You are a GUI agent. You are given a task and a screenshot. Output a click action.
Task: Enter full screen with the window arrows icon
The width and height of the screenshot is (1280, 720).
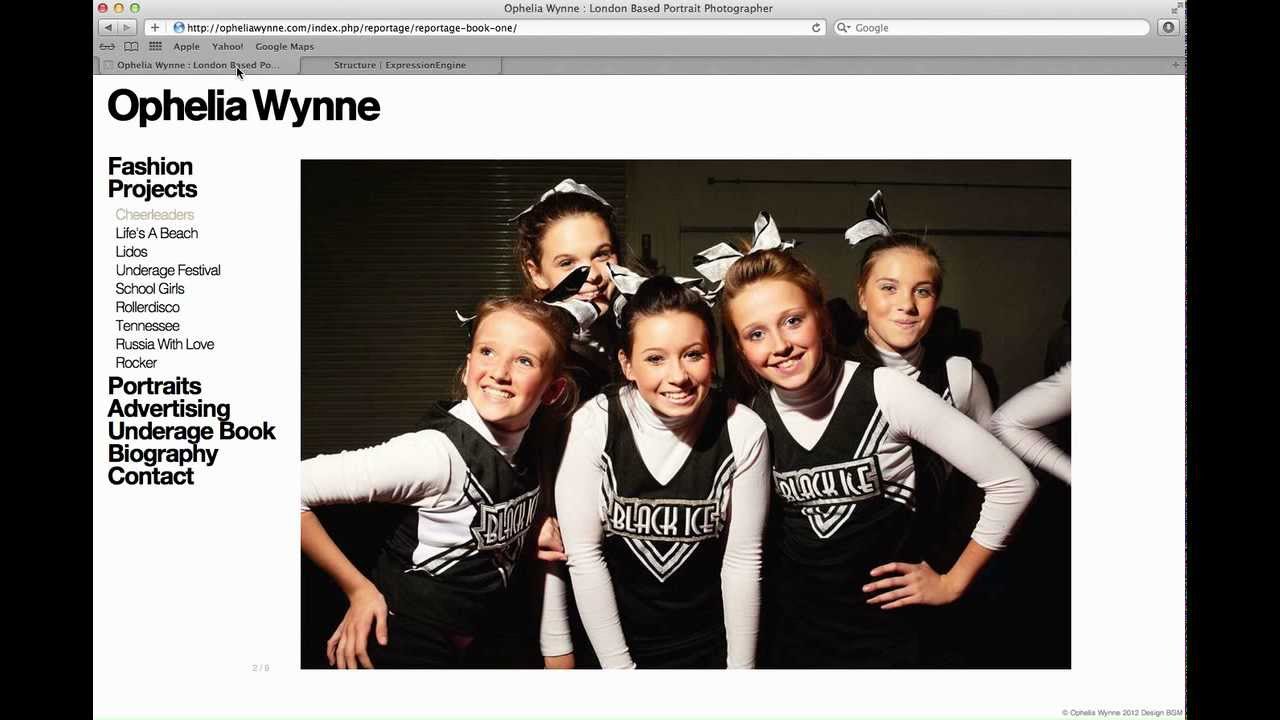tap(1175, 8)
